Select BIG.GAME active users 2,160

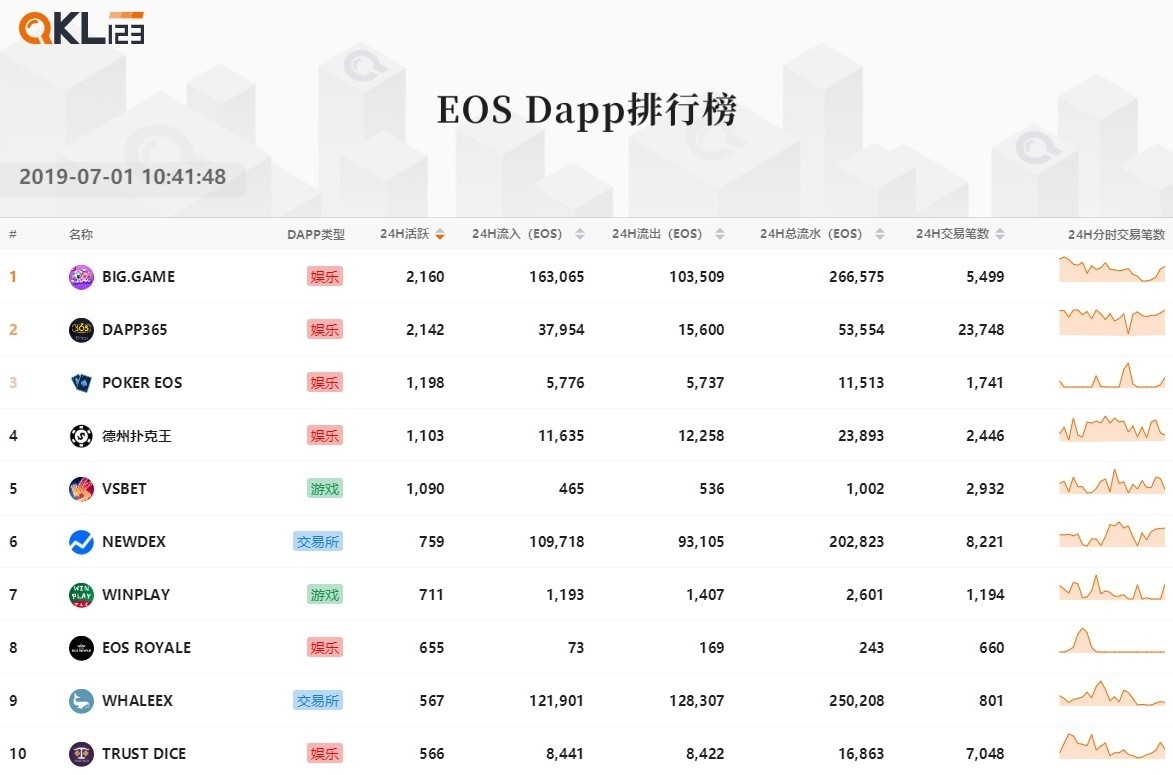[x=425, y=277]
